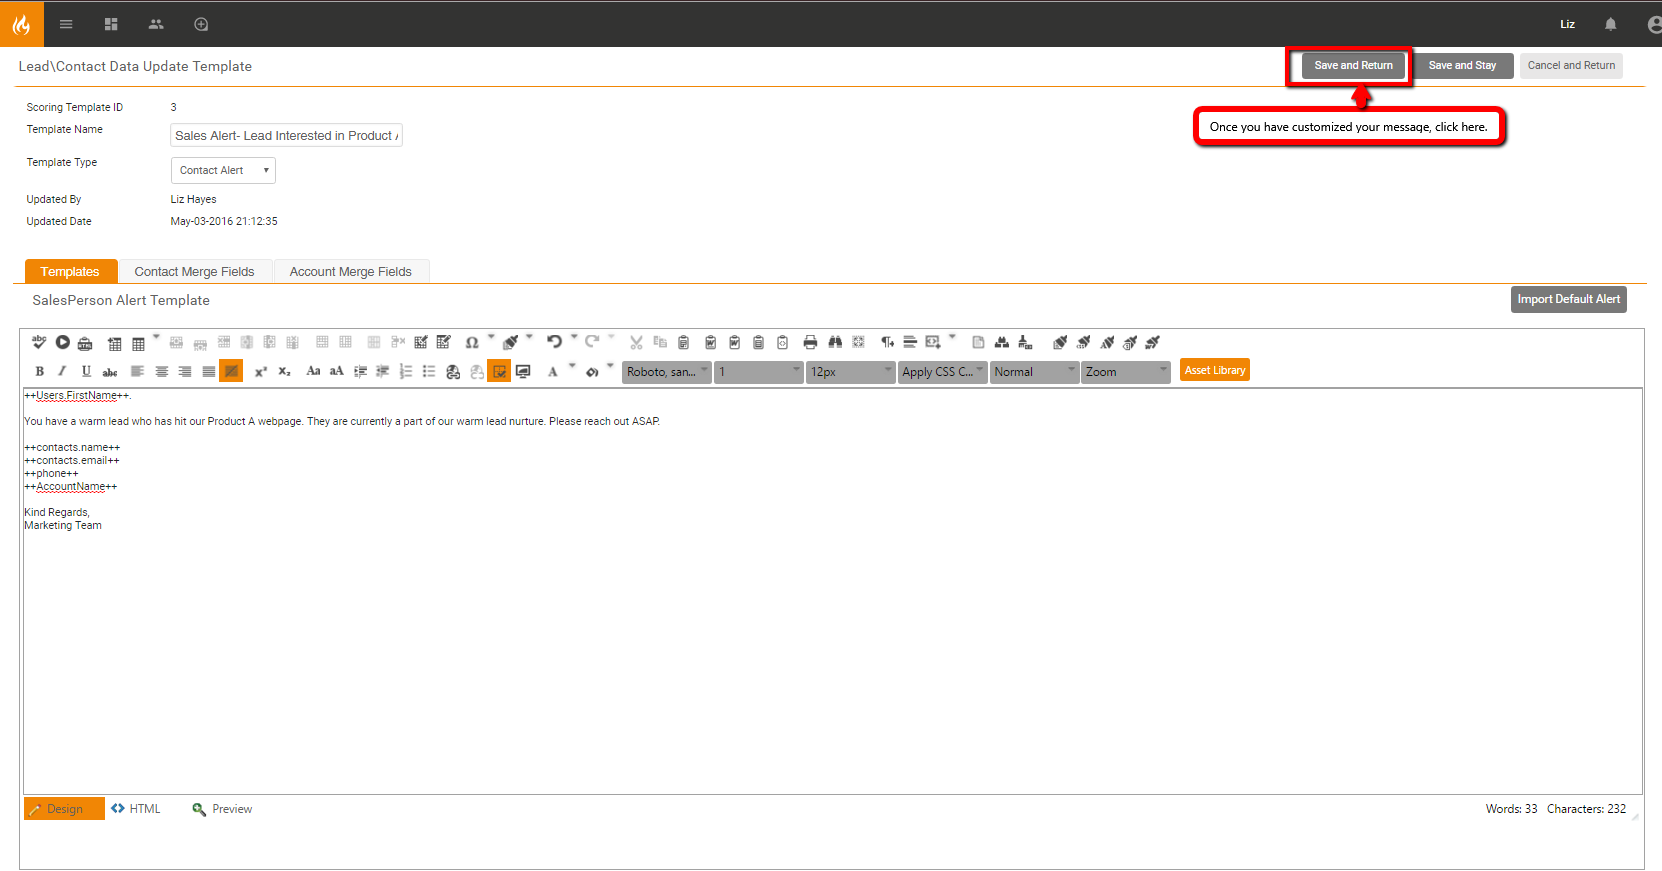Open the background color paint bucket picker
This screenshot has width=1662, height=871.
(592, 371)
